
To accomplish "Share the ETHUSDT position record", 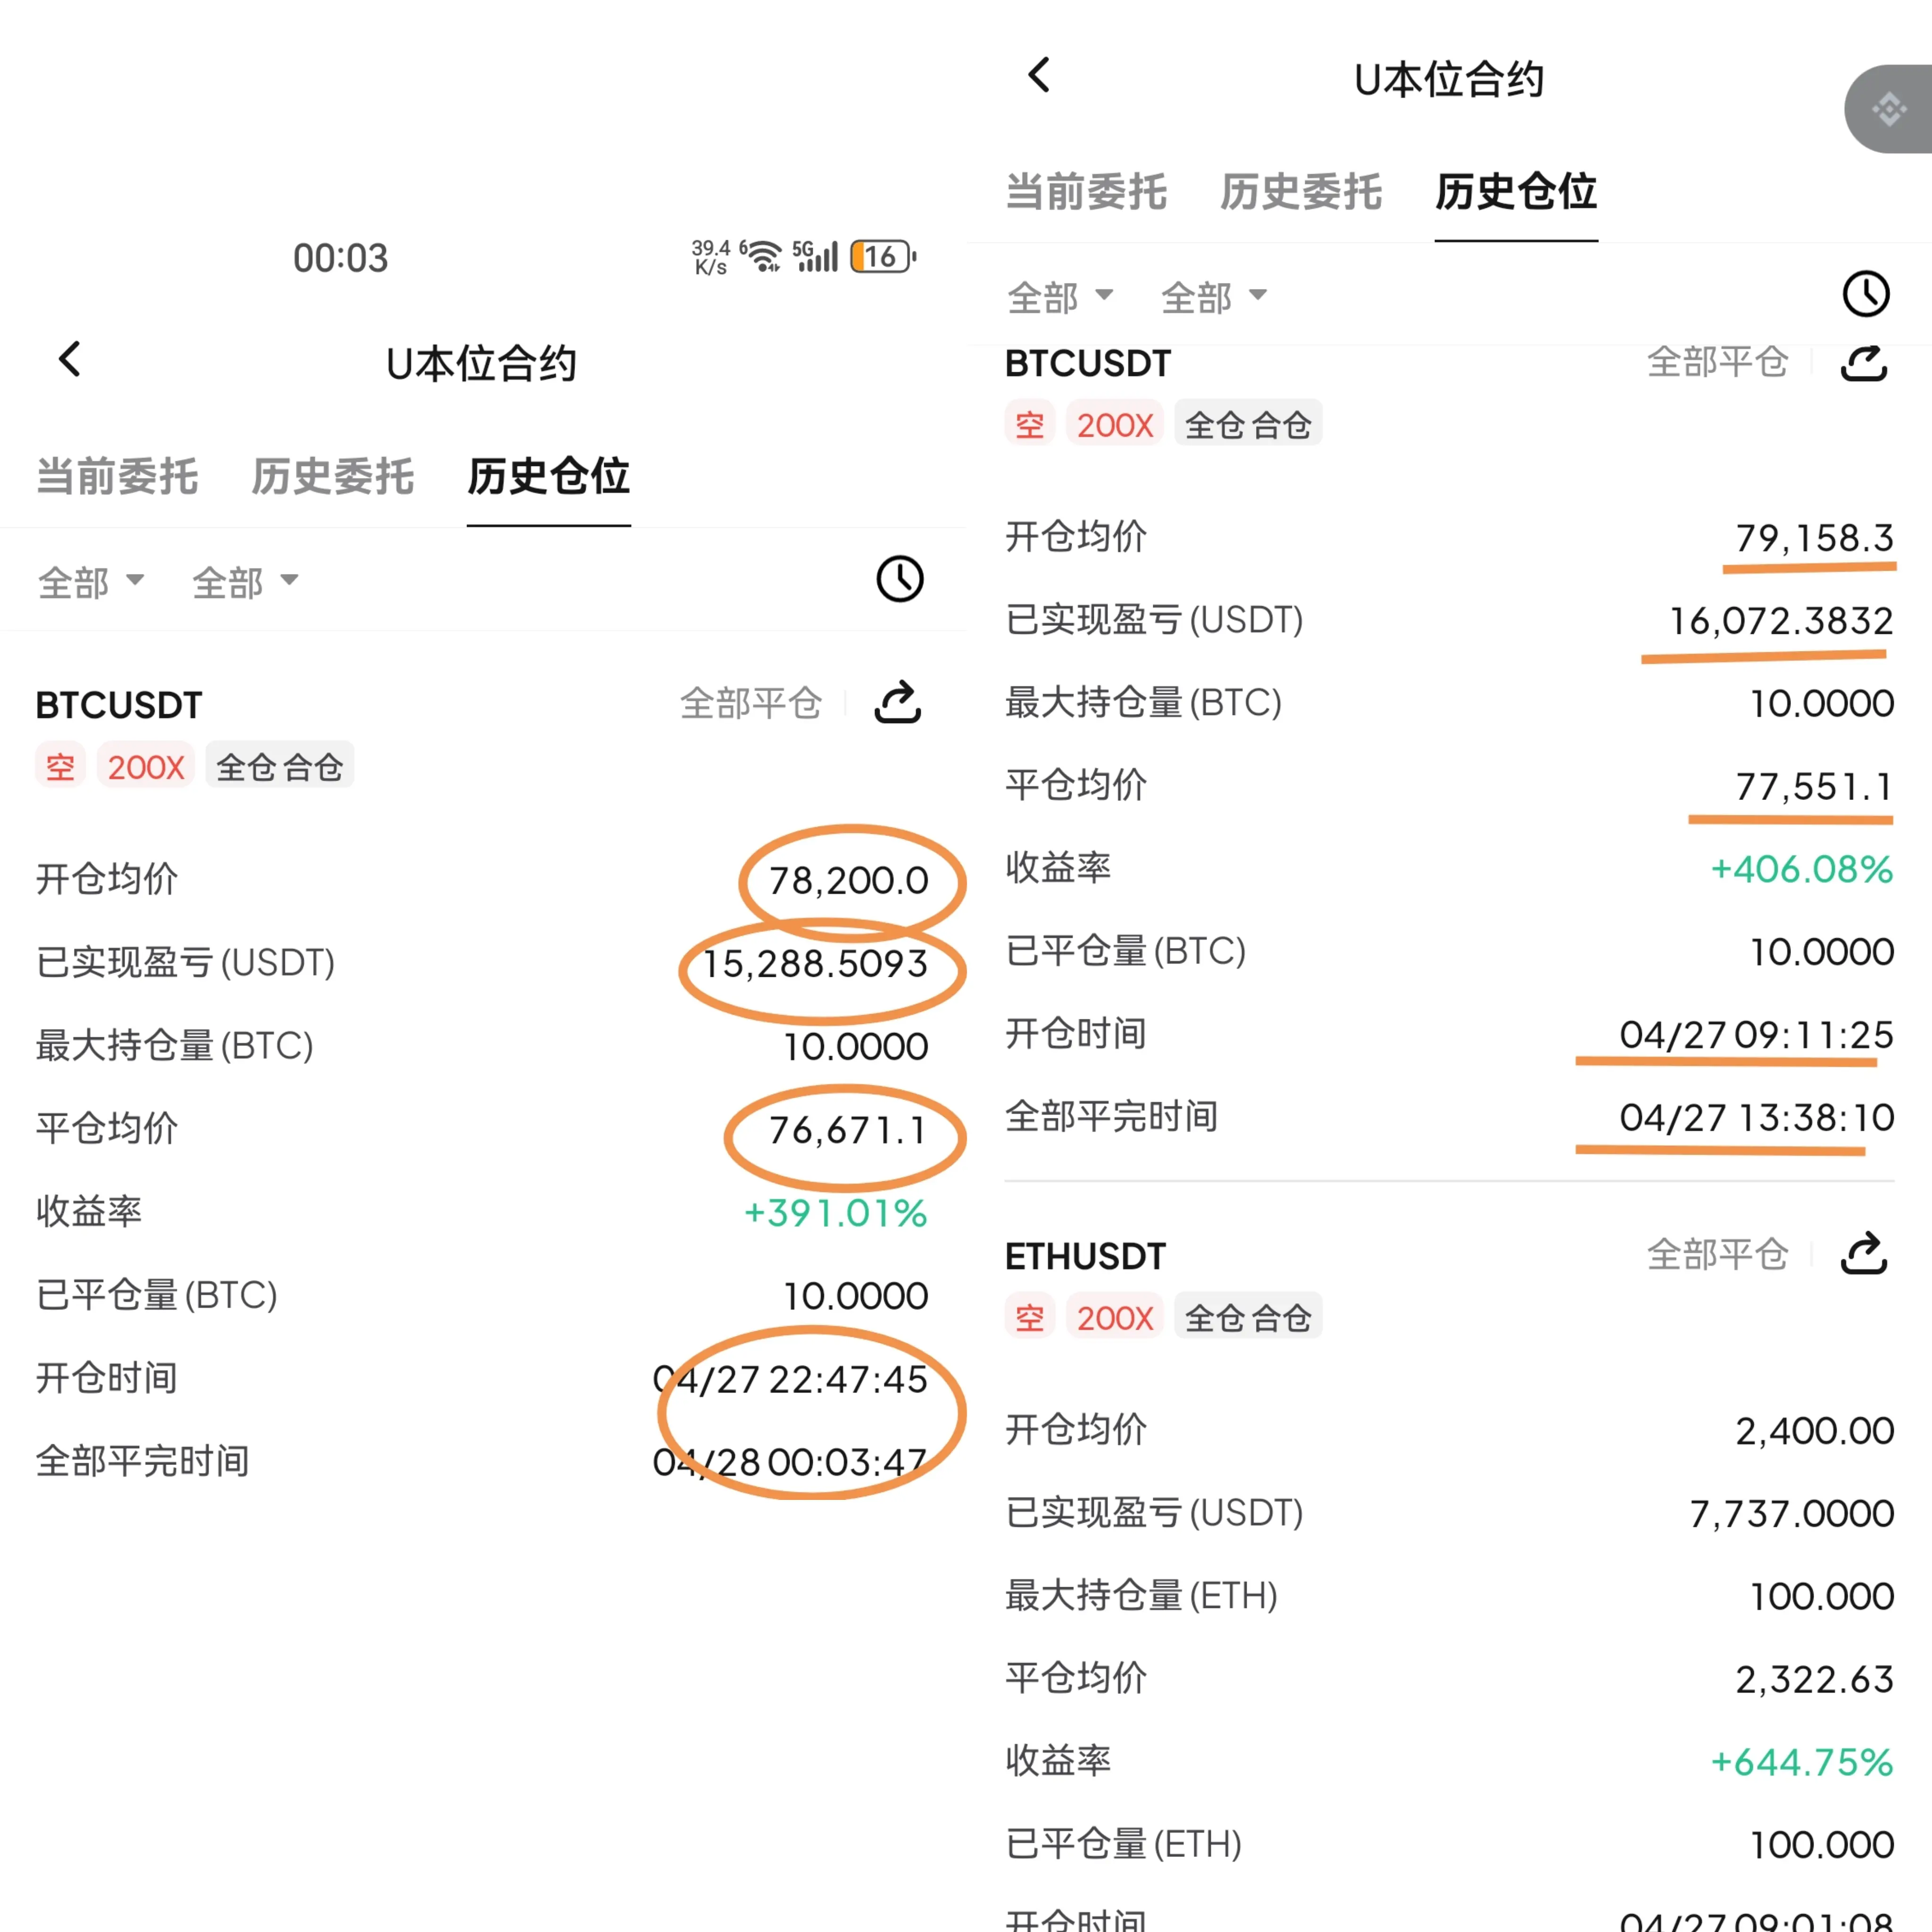I will click(x=1863, y=1254).
